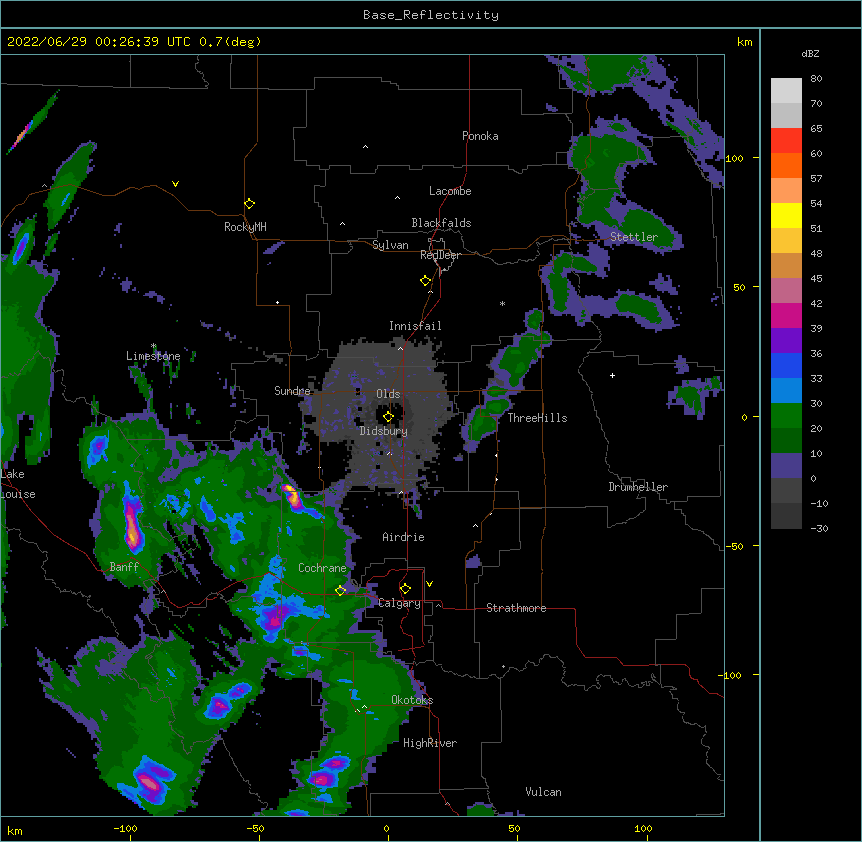Click the 45 value in the dBZ legend
862x842 pixels.
pyautogui.click(x=816, y=279)
